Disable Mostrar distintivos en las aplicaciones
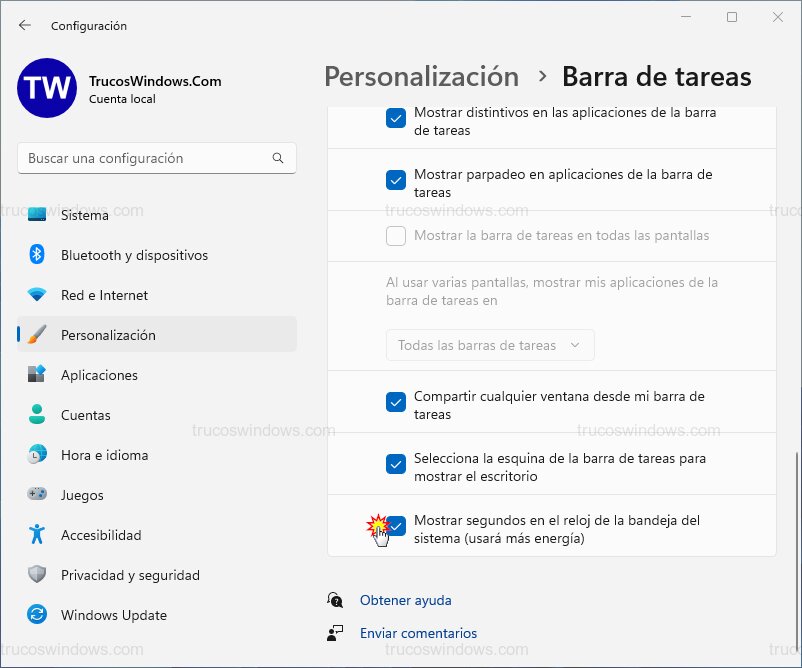This screenshot has width=802, height=668. [x=395, y=117]
